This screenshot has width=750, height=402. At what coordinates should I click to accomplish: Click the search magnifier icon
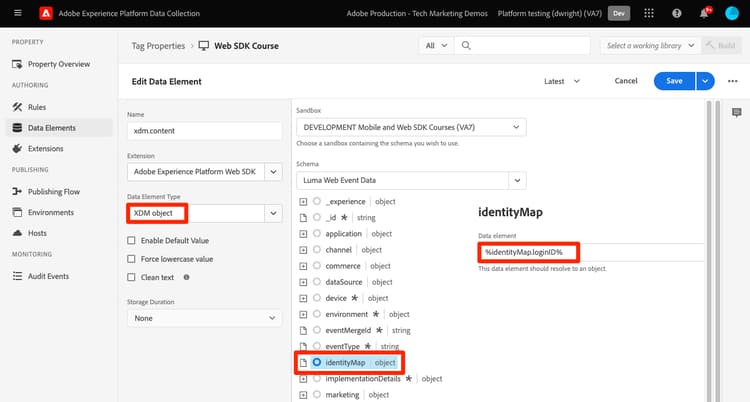tap(466, 45)
